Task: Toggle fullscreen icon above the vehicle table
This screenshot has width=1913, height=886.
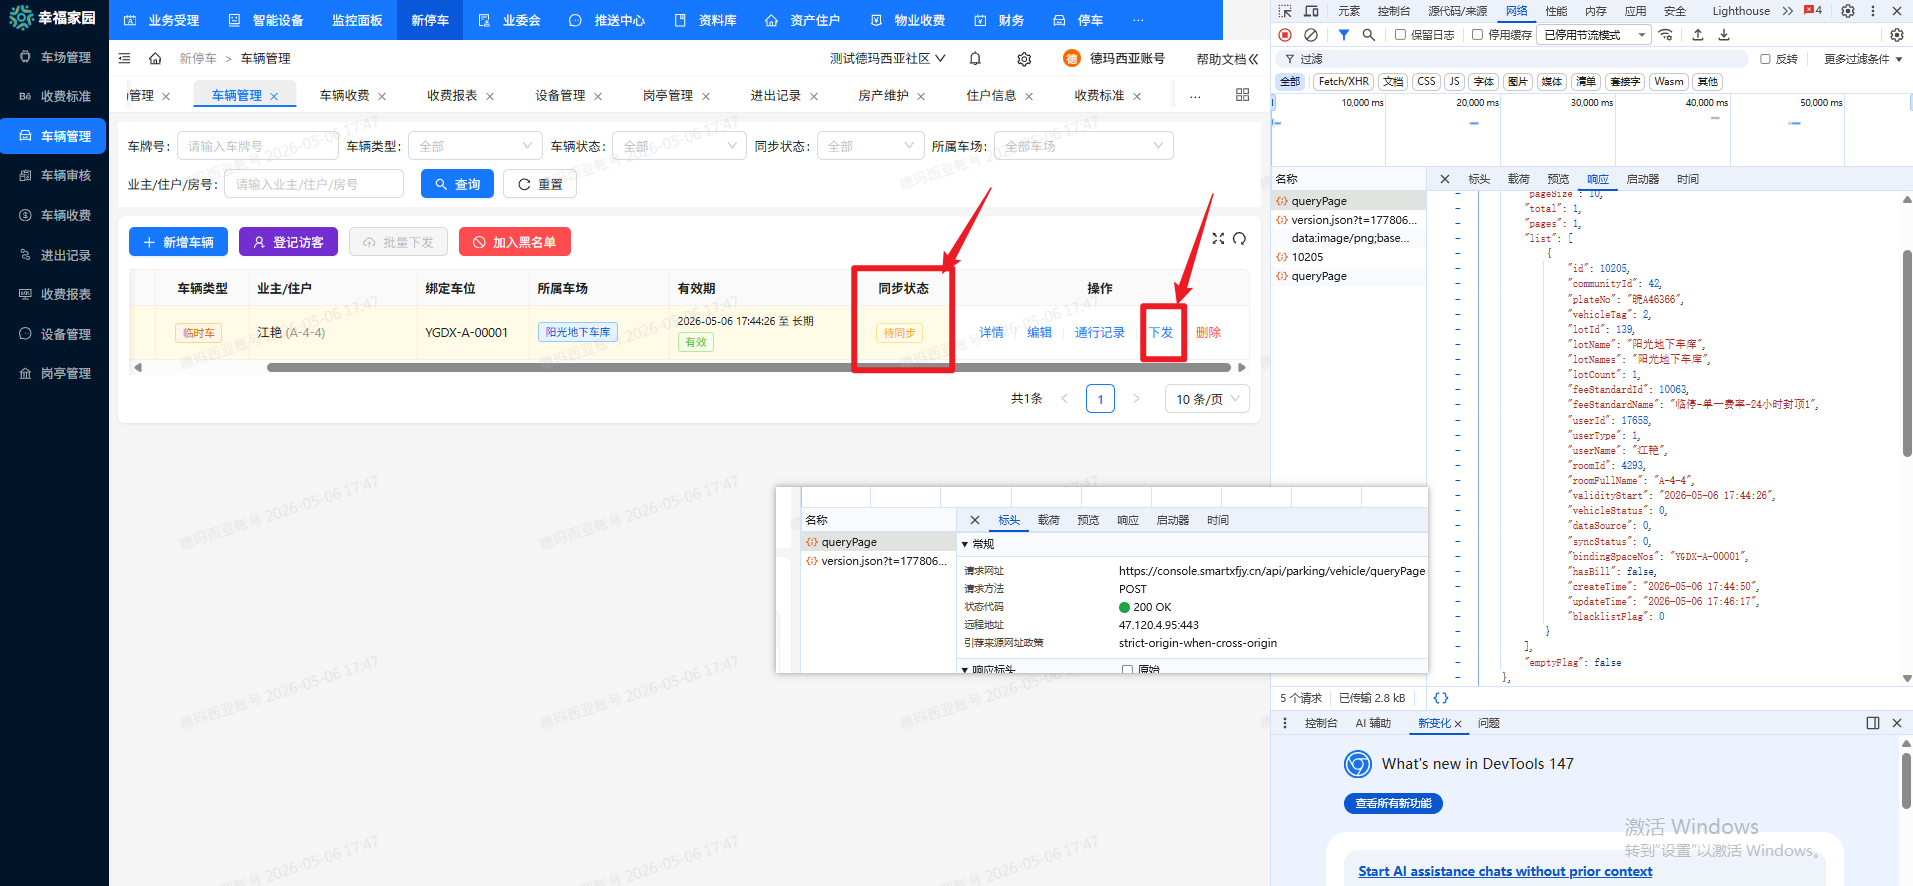Action: (x=1218, y=239)
